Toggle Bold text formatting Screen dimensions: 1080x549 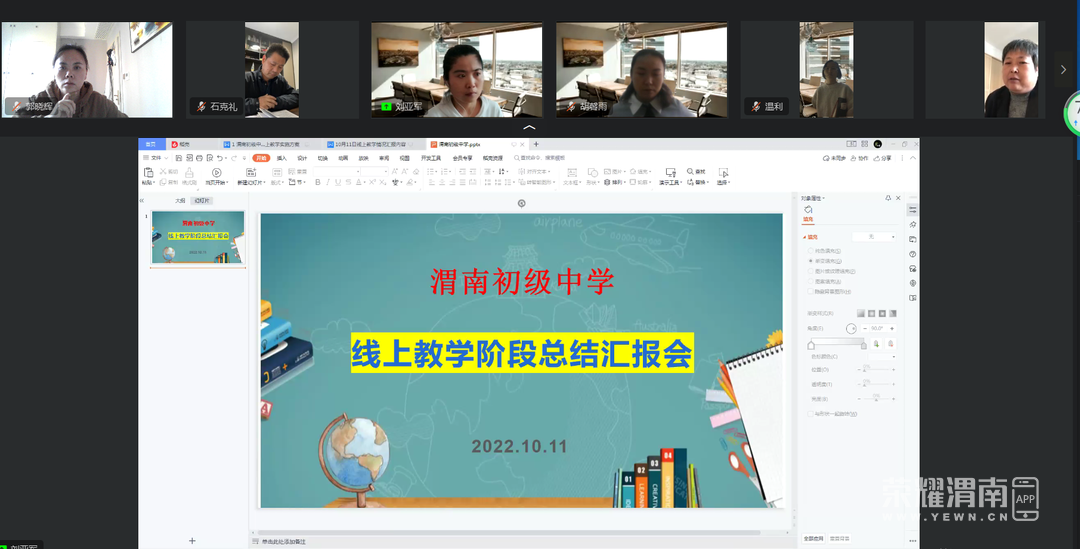tap(317, 183)
